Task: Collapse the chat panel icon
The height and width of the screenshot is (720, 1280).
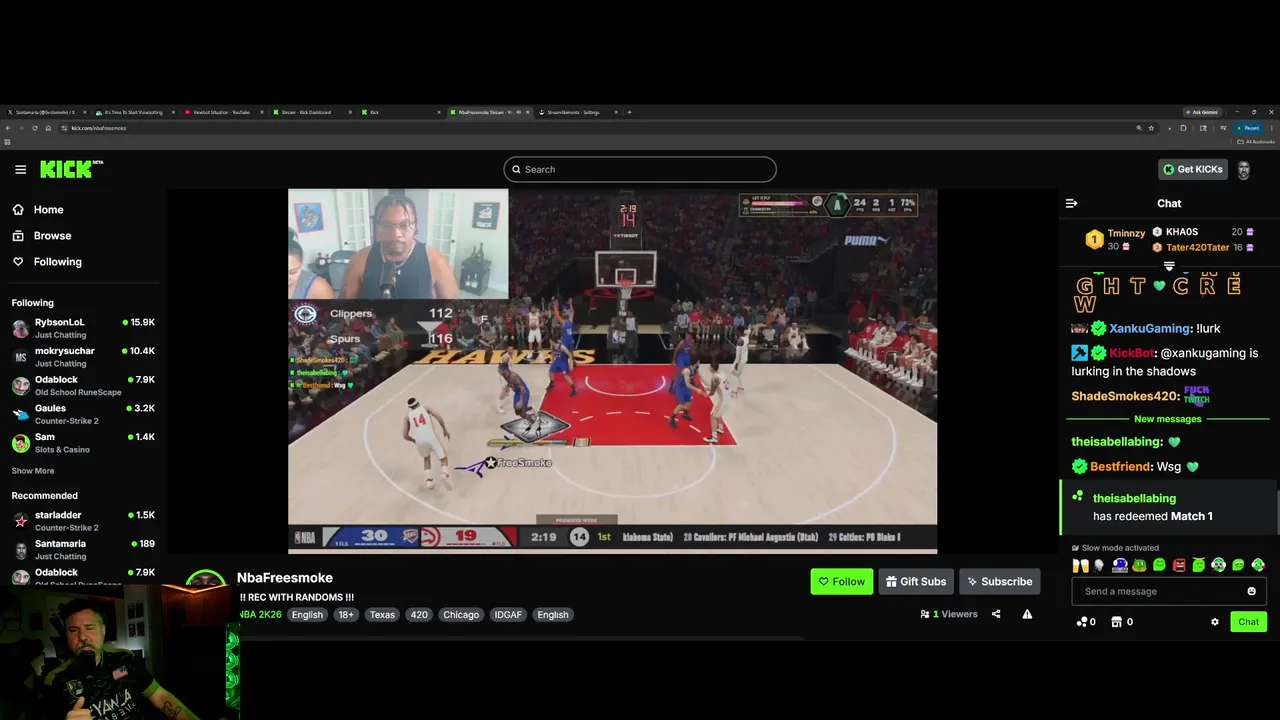Action: tap(1071, 203)
